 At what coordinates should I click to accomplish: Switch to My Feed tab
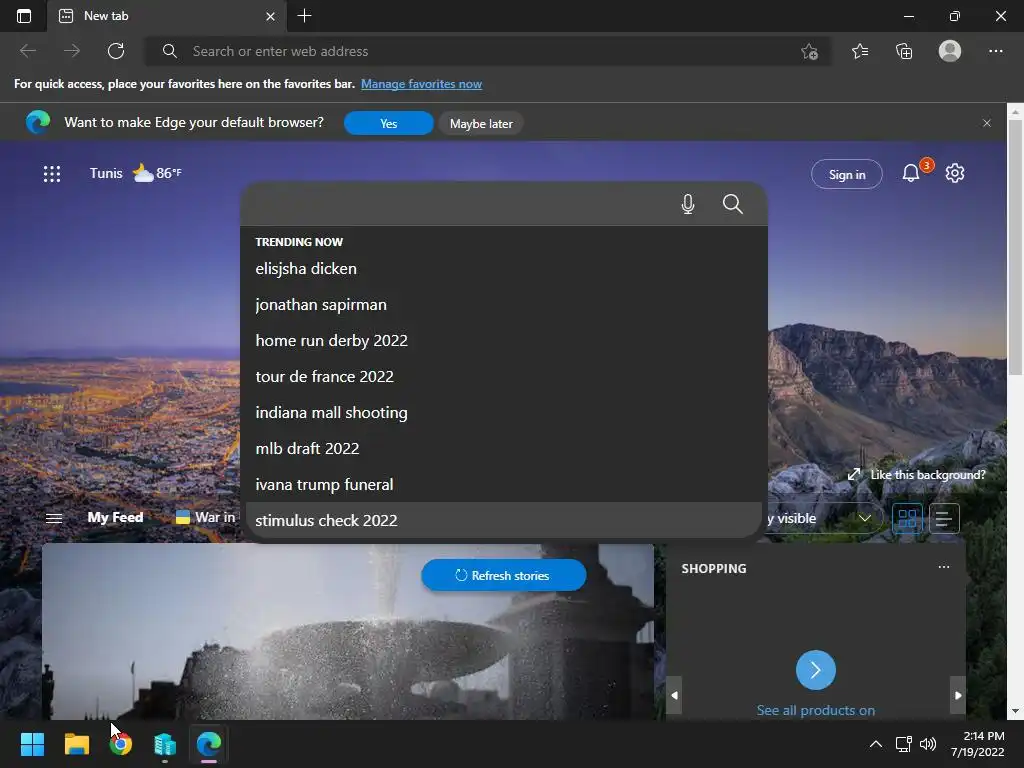coord(116,517)
